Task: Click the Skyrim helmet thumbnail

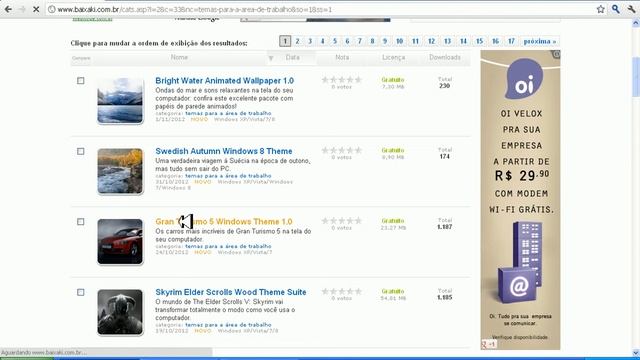Action: [x=120, y=312]
